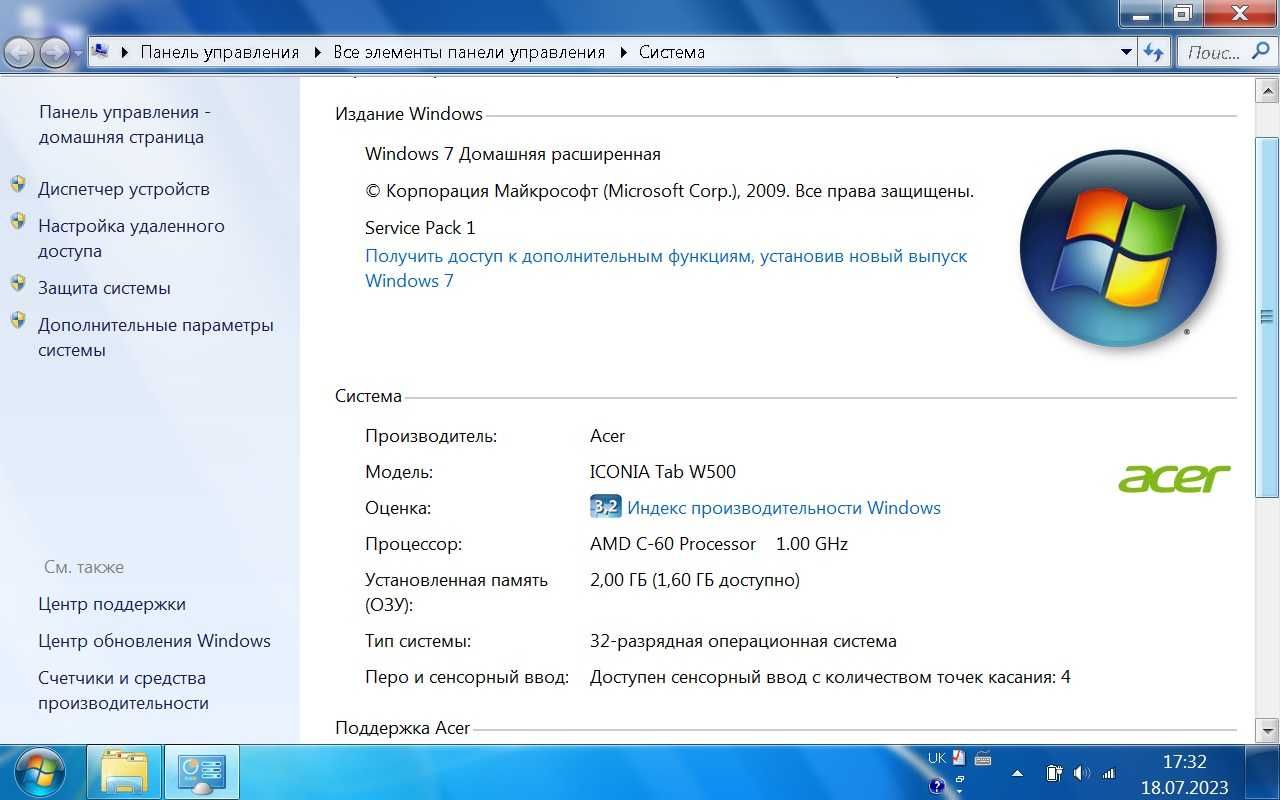1280x800 pixels.
Task: Click scrollbar down arrow
Action: click(x=1266, y=730)
